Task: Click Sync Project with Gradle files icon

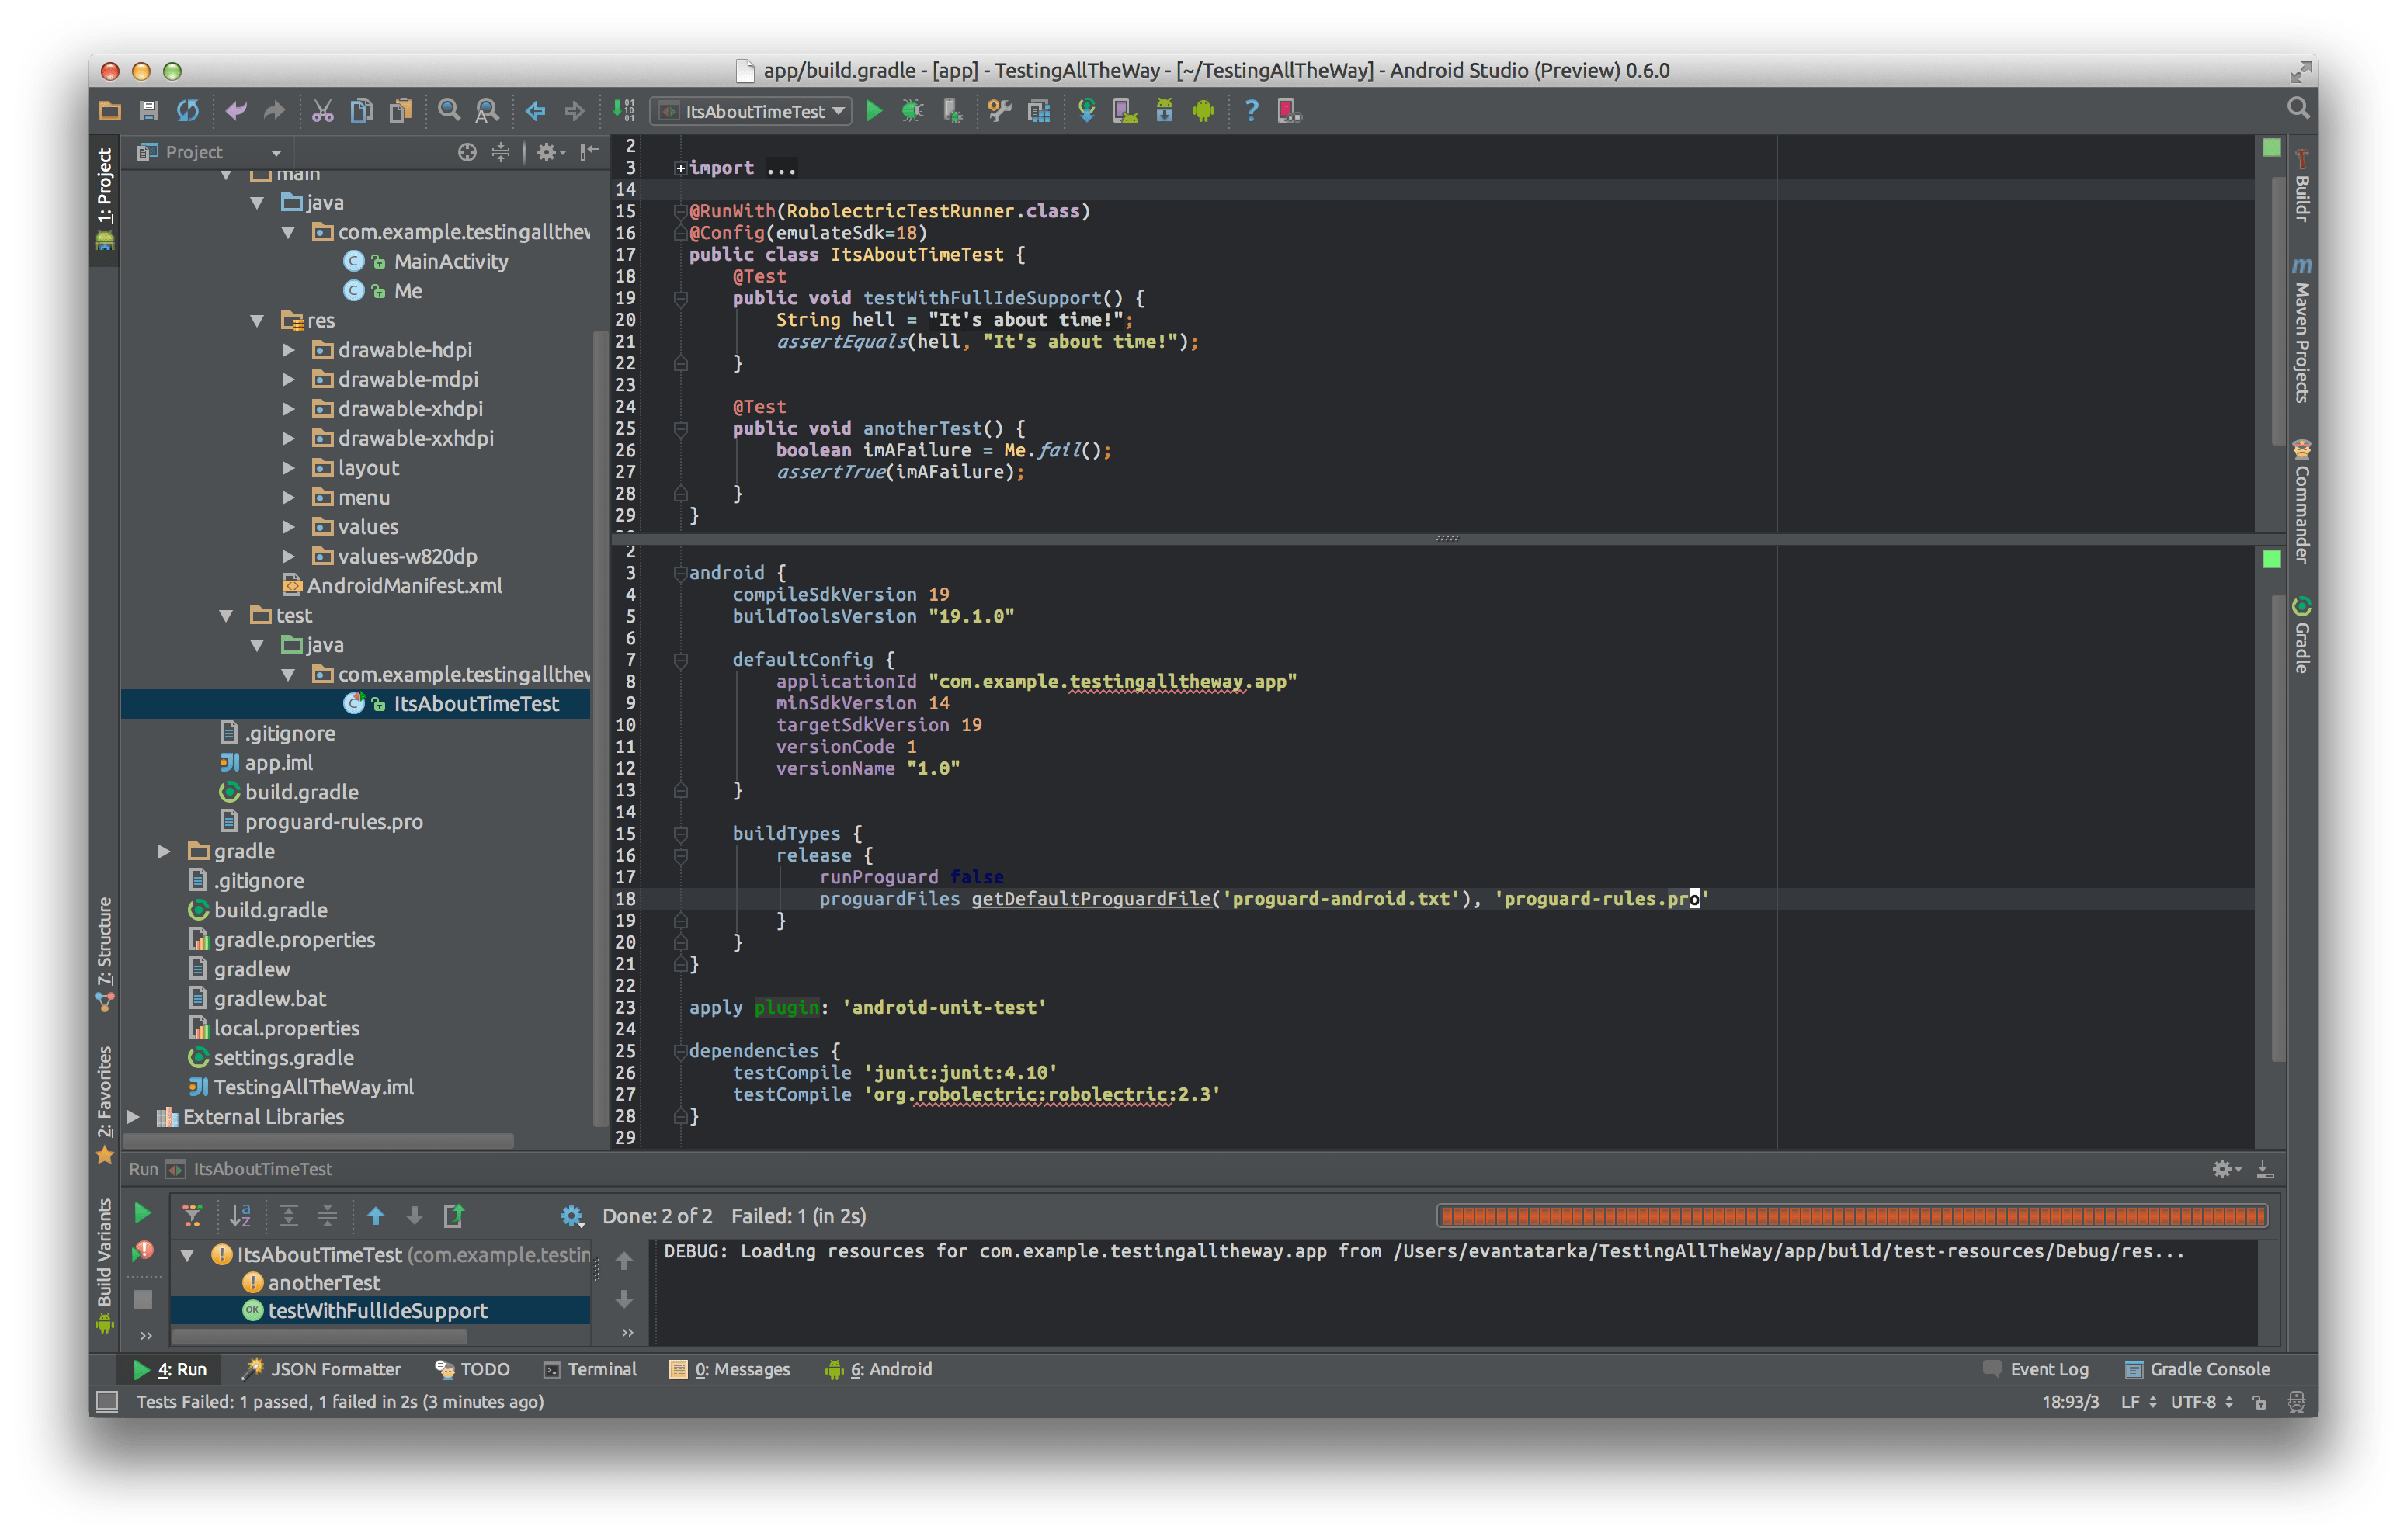Action: click(1087, 111)
